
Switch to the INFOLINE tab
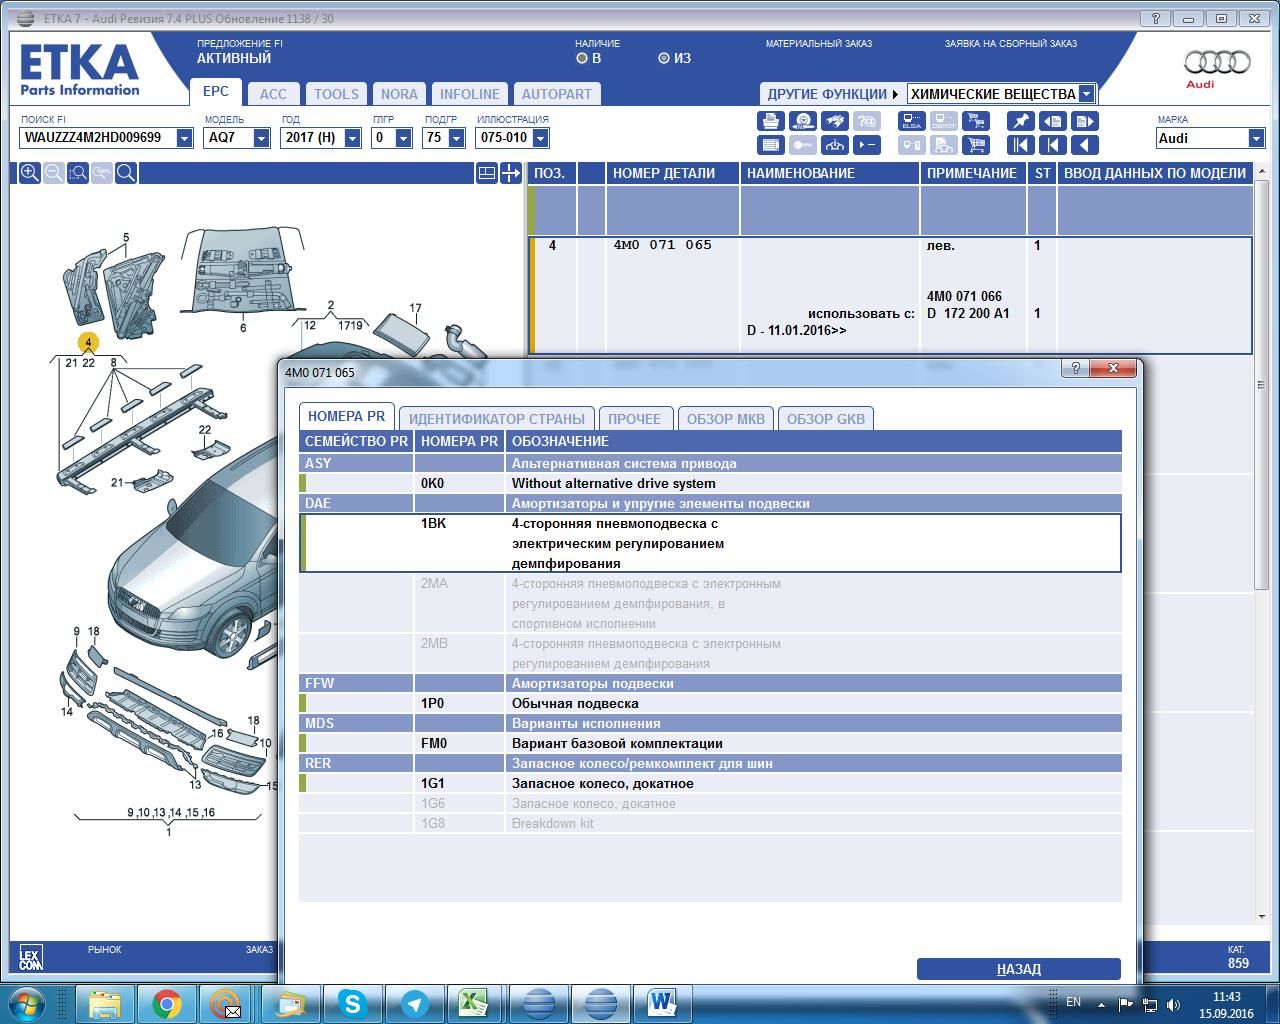[470, 94]
